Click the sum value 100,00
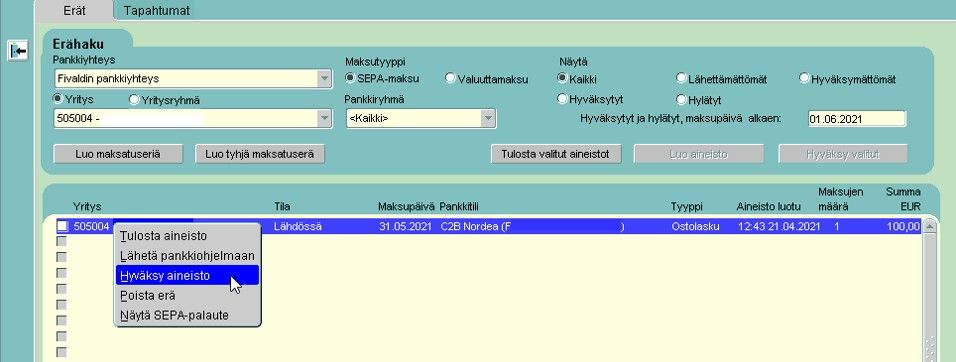 click(x=904, y=227)
